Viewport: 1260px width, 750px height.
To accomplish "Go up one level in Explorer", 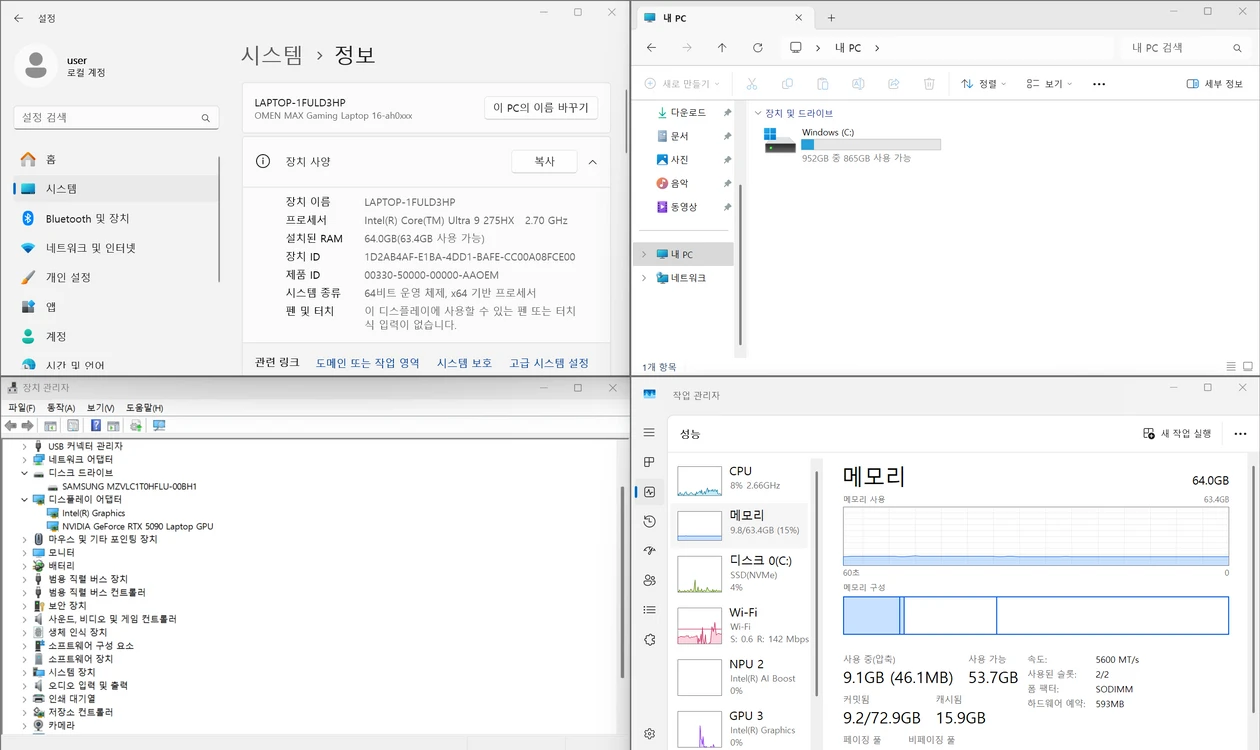I will 722,48.
